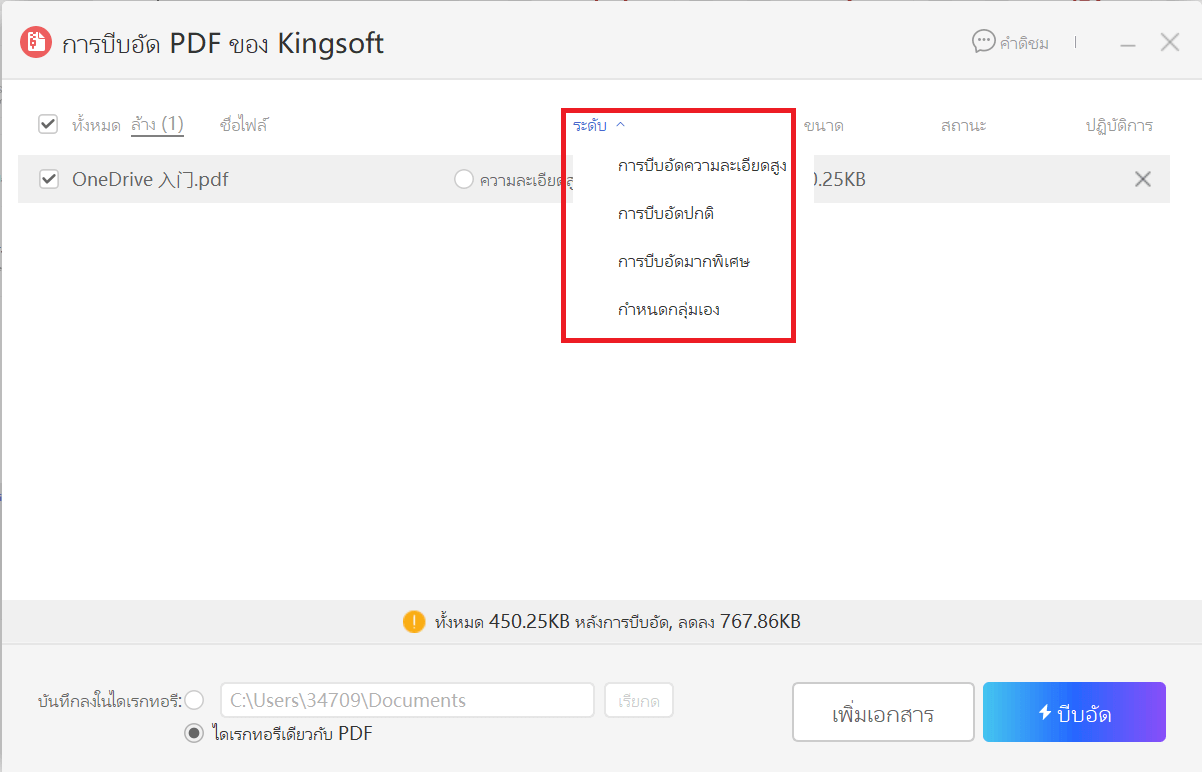
Task: Choose การบีบอัดมากพิเศษ from level menu
Action: click(684, 262)
